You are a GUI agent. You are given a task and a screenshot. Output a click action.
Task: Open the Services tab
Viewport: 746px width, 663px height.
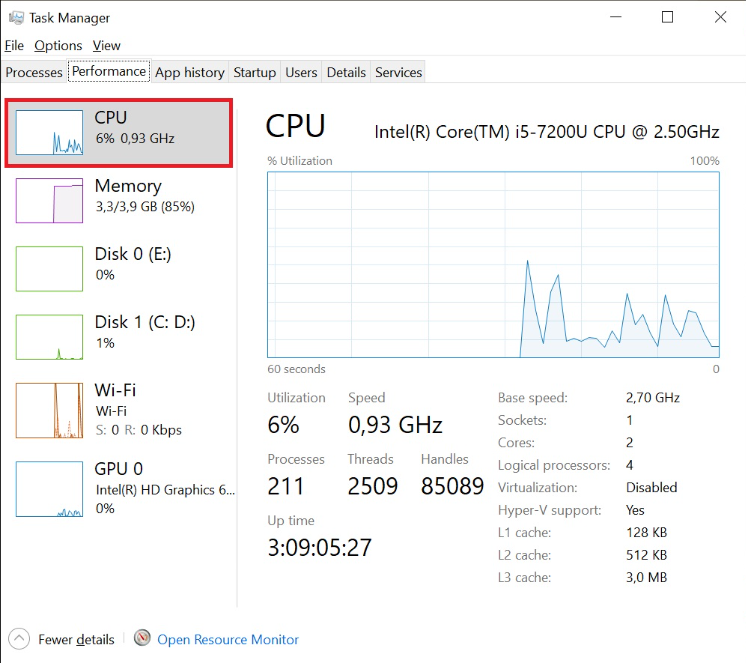pyautogui.click(x=398, y=72)
